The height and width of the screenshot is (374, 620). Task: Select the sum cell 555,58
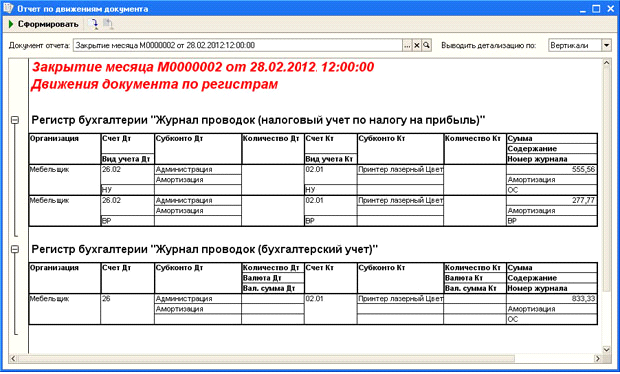pos(552,169)
